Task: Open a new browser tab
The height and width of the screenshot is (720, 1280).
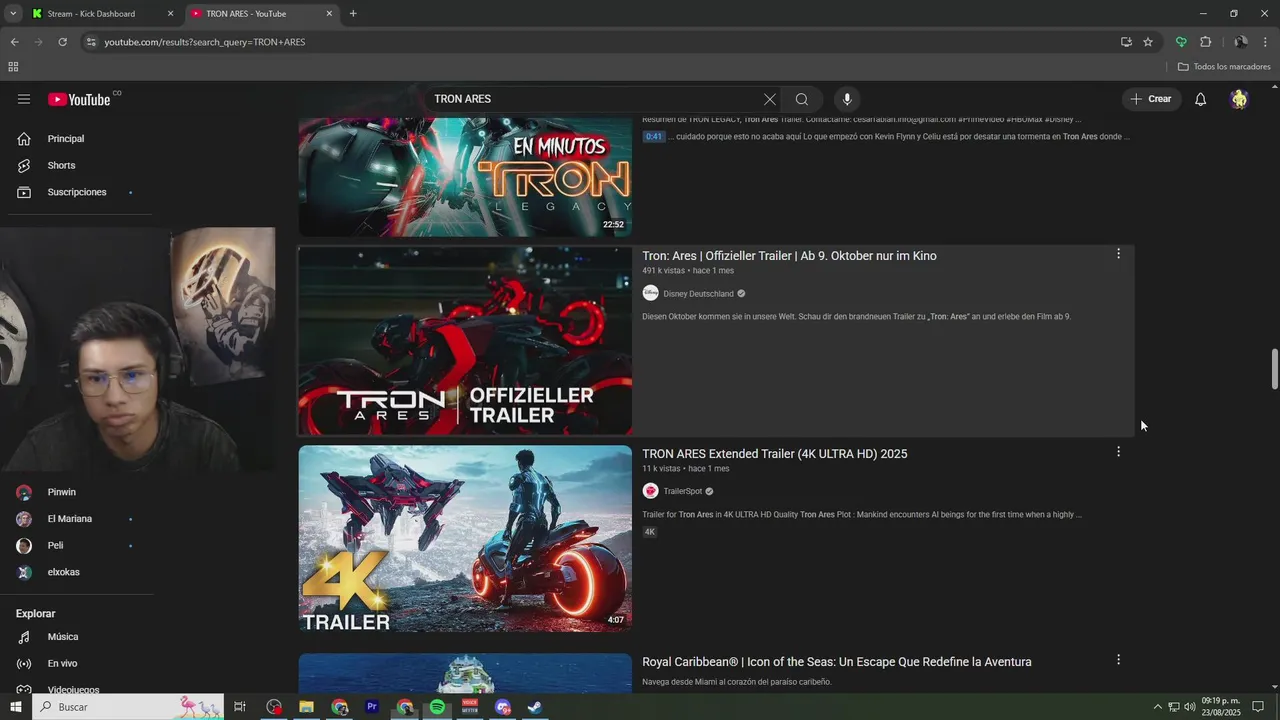Action: (353, 14)
